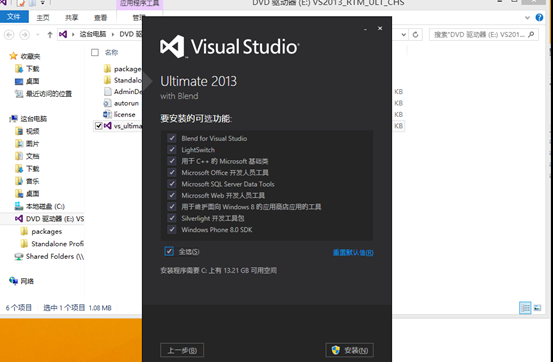Toggle the select-all files checkbox
This screenshot has height=362, width=553.
click(x=95, y=53)
